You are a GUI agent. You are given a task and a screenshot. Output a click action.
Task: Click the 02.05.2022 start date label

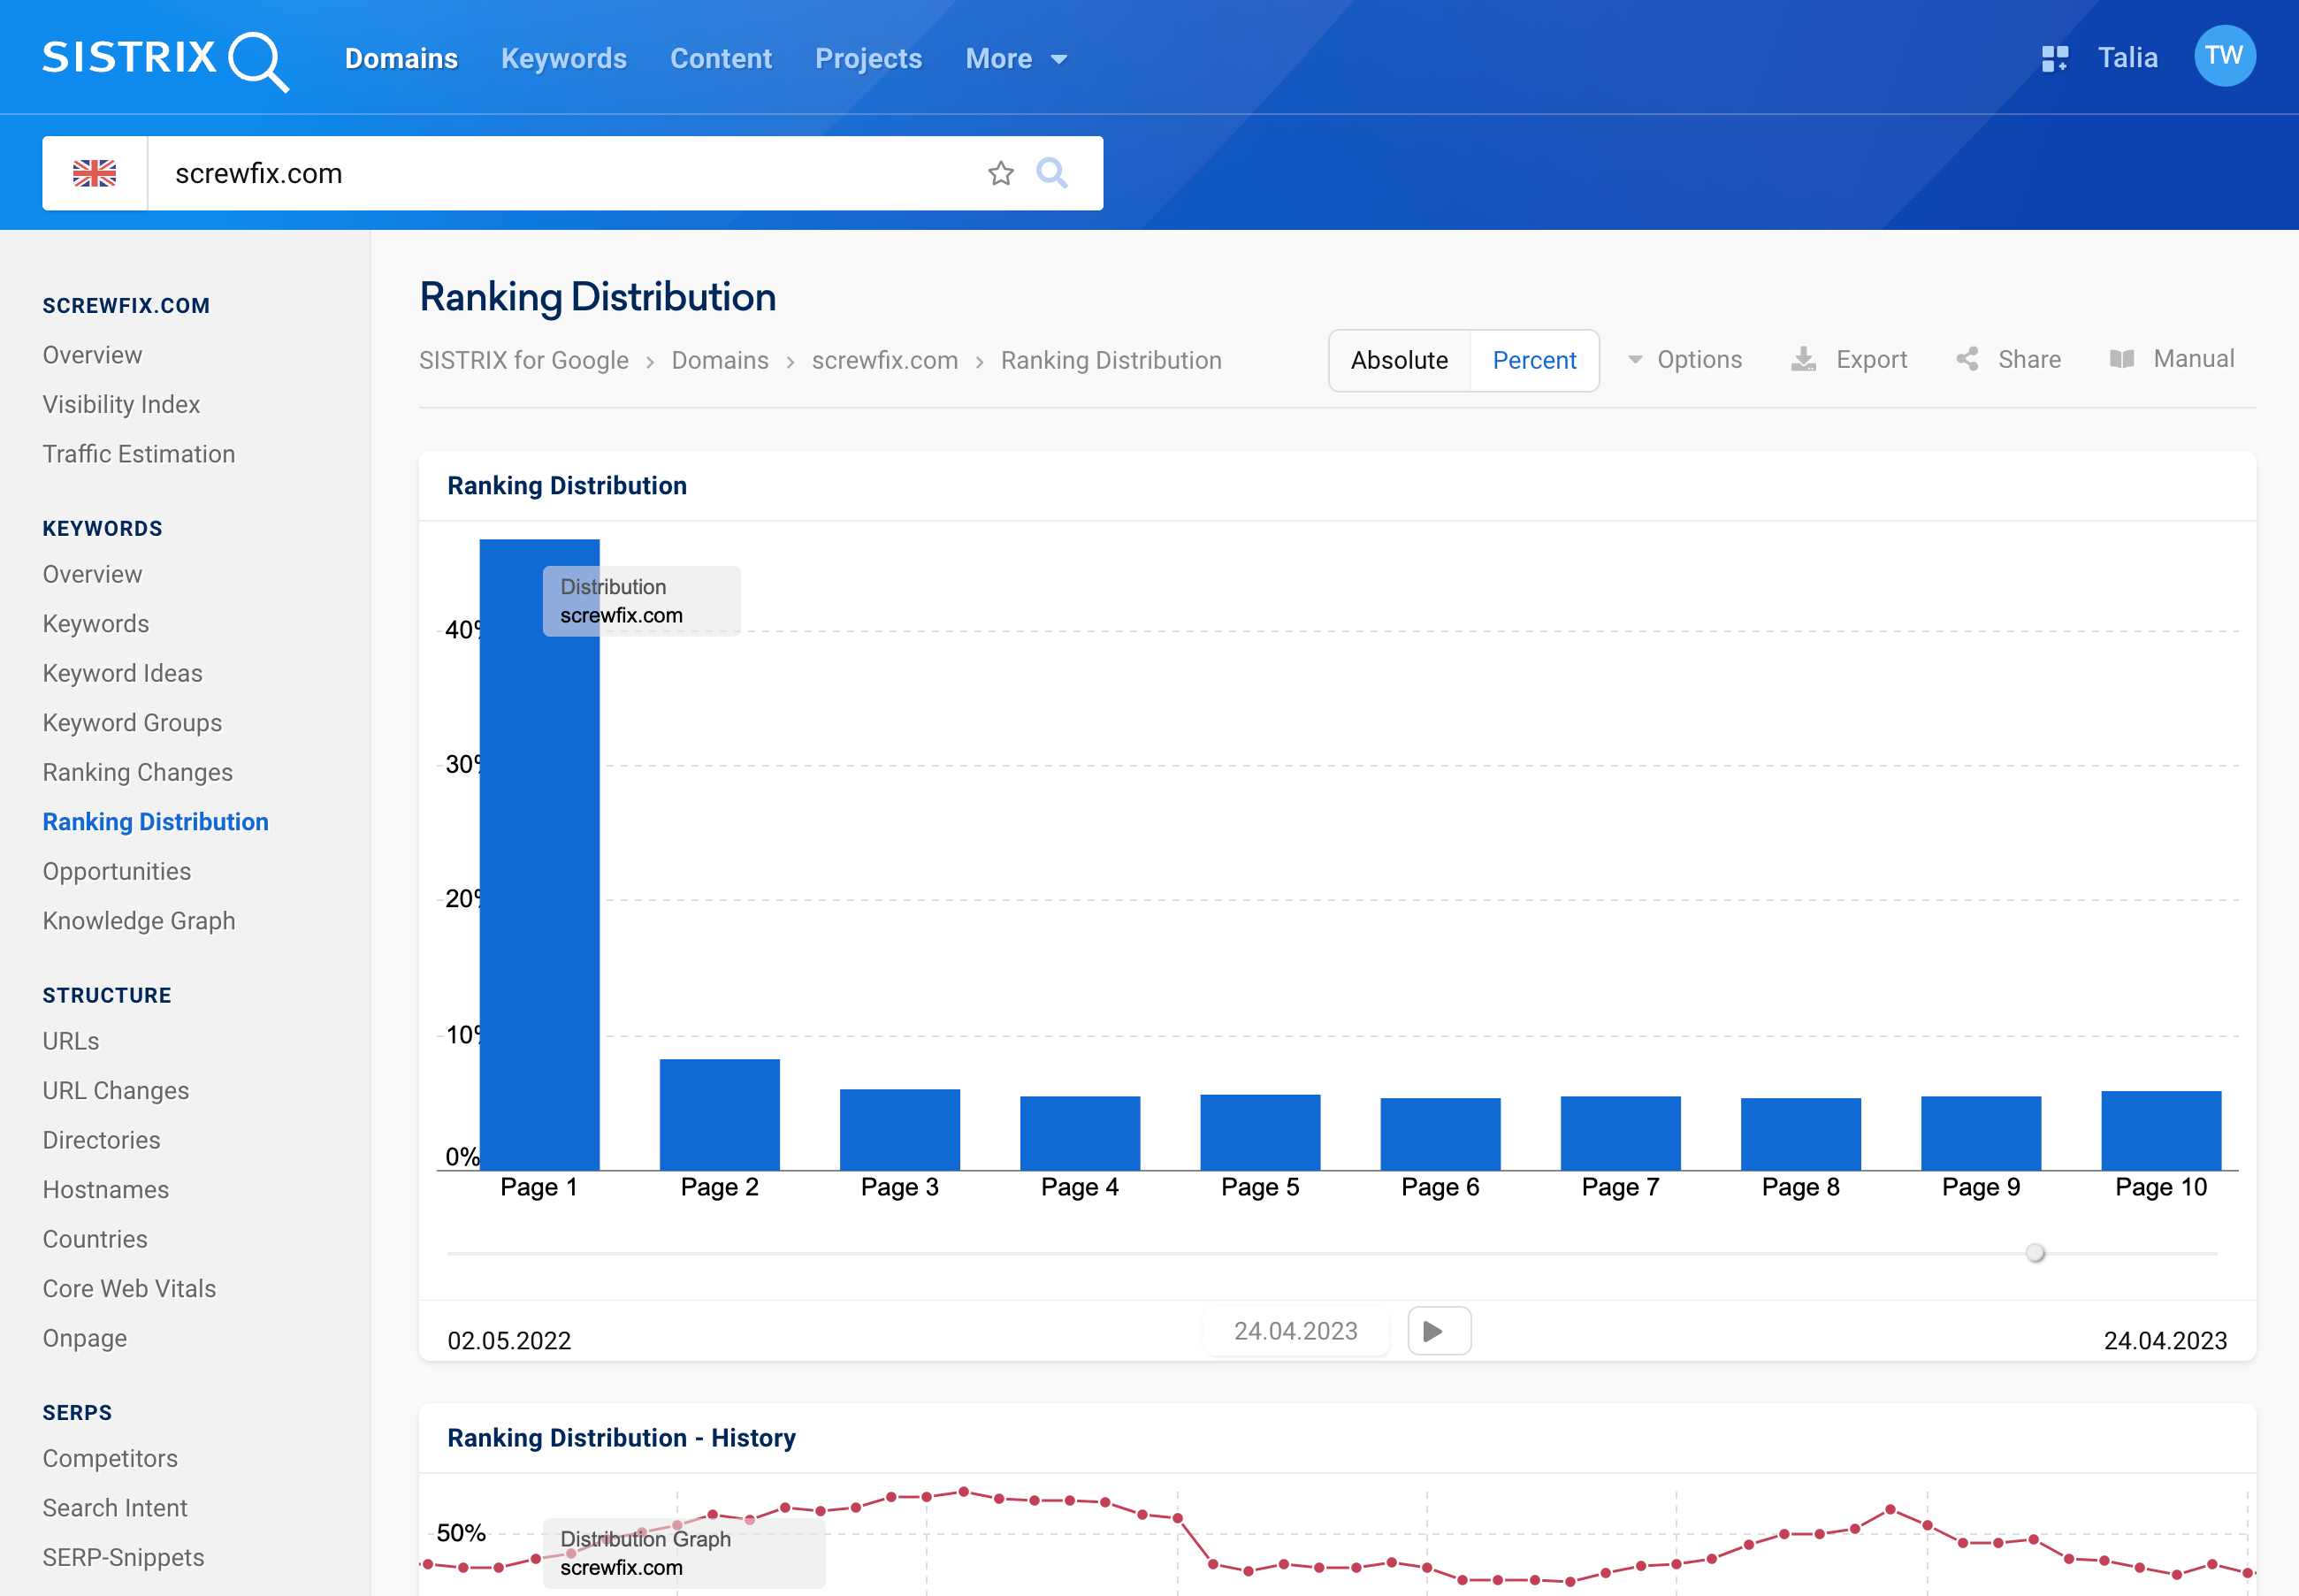(509, 1340)
